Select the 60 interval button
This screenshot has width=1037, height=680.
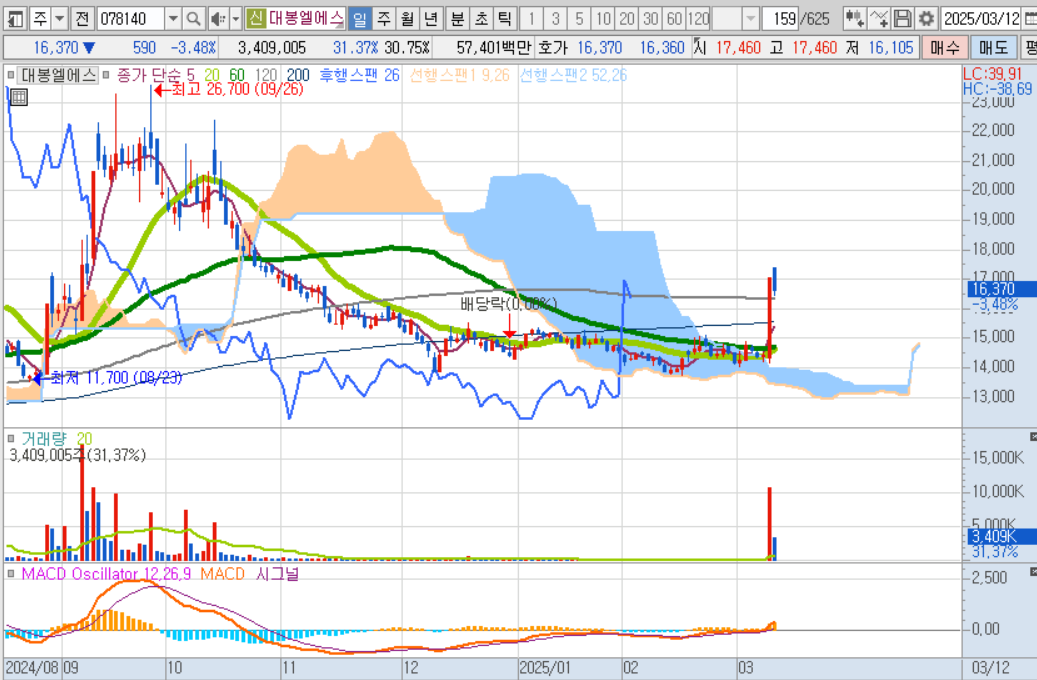click(x=675, y=19)
